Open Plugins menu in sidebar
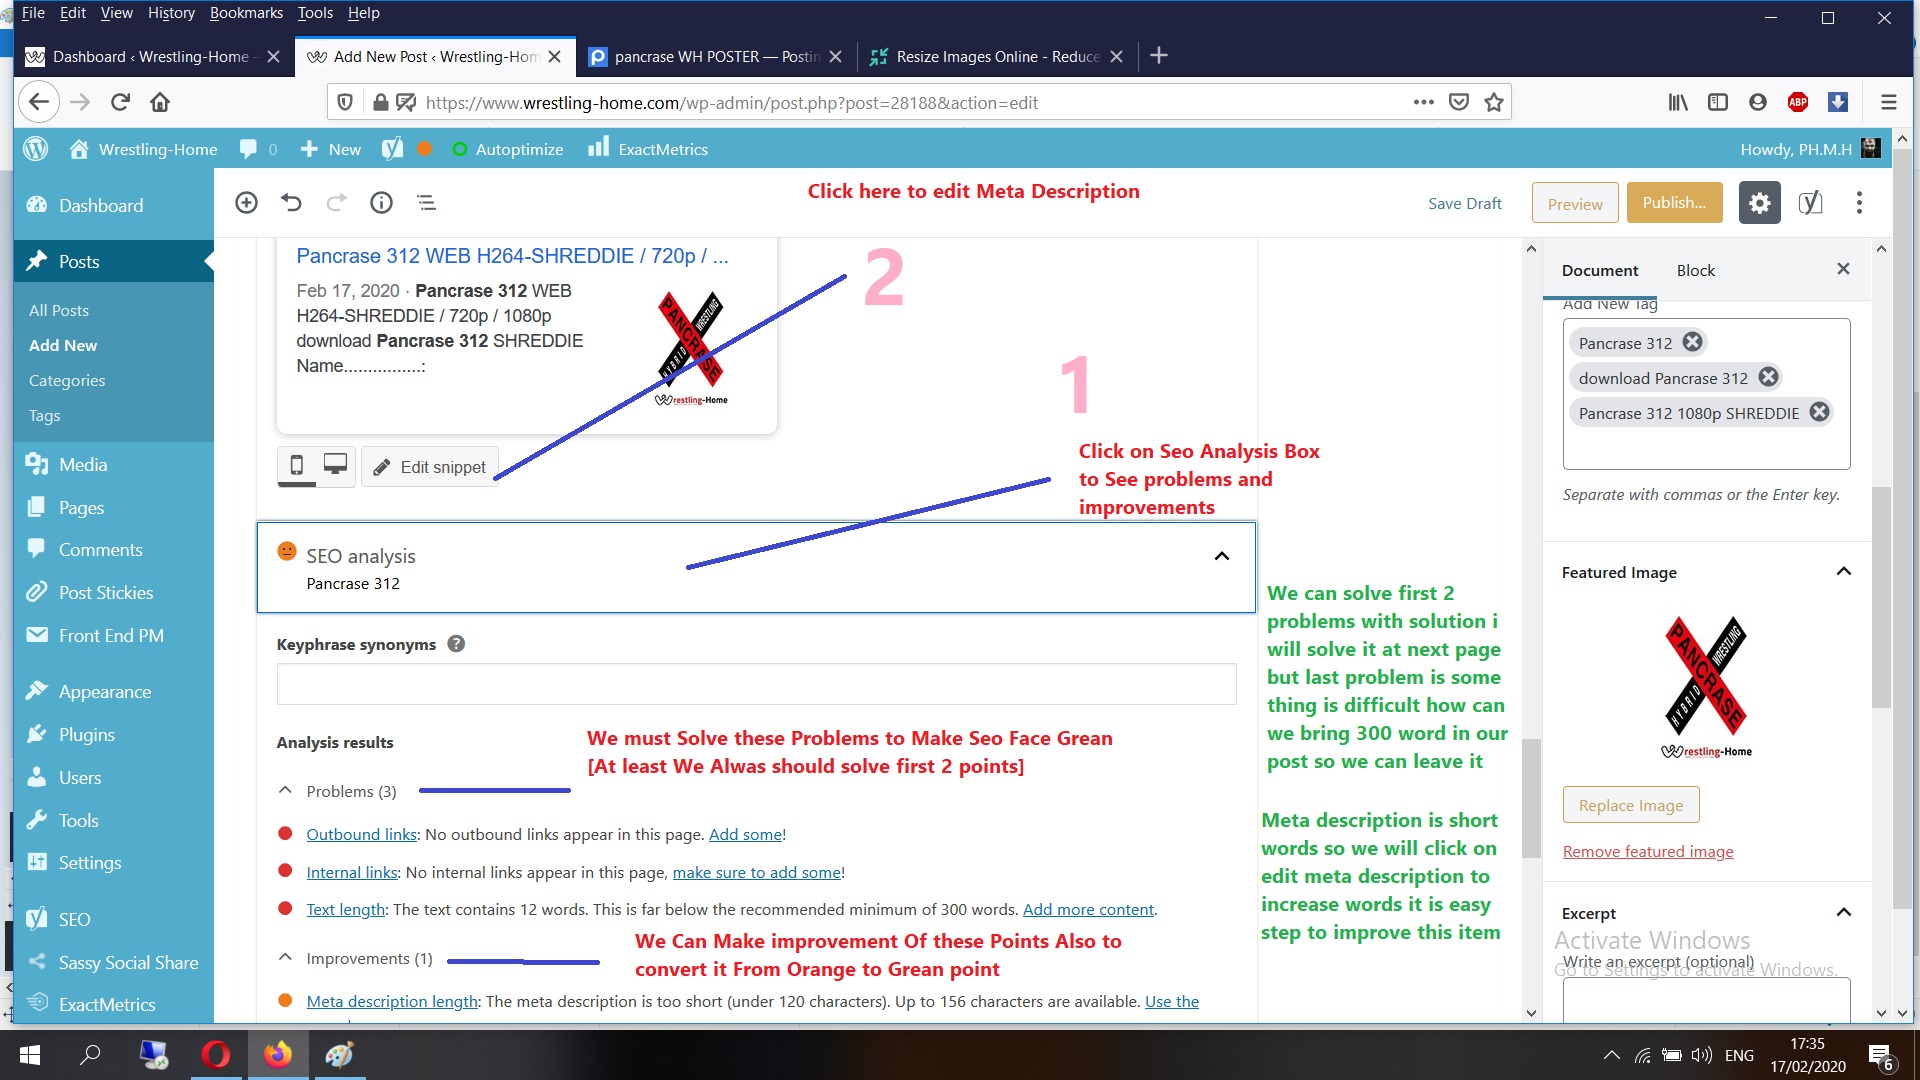Screen dimensions: 1920x1080 (86, 734)
